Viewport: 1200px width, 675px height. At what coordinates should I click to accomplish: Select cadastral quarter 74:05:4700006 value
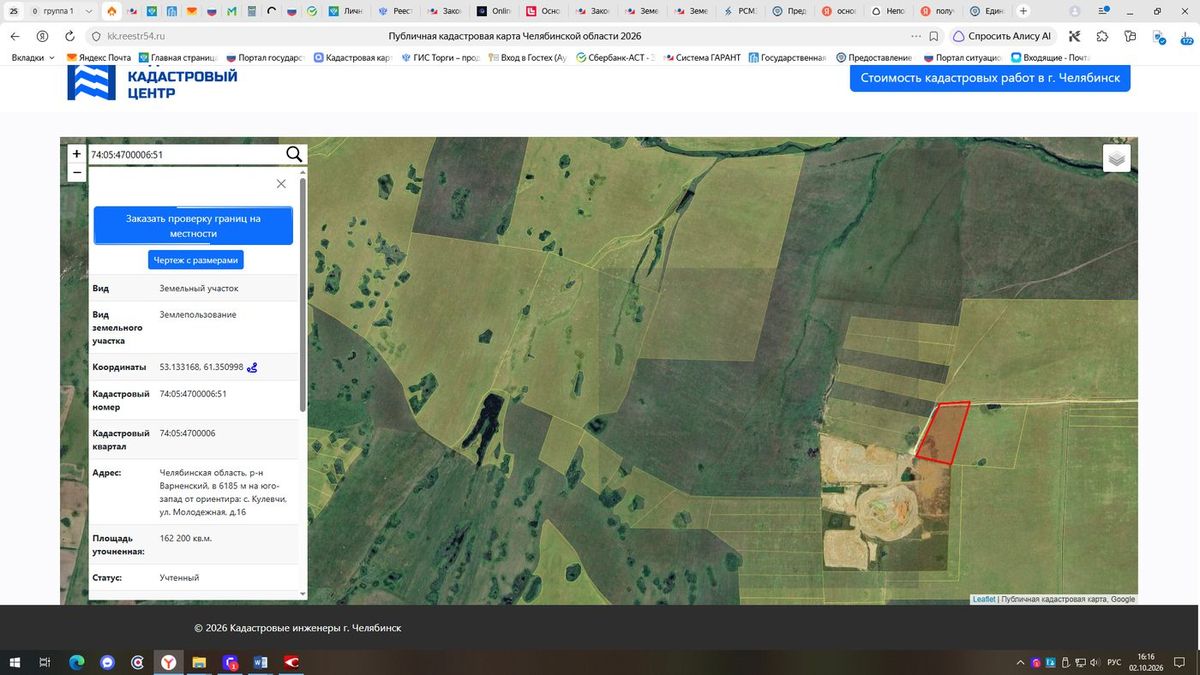point(187,433)
